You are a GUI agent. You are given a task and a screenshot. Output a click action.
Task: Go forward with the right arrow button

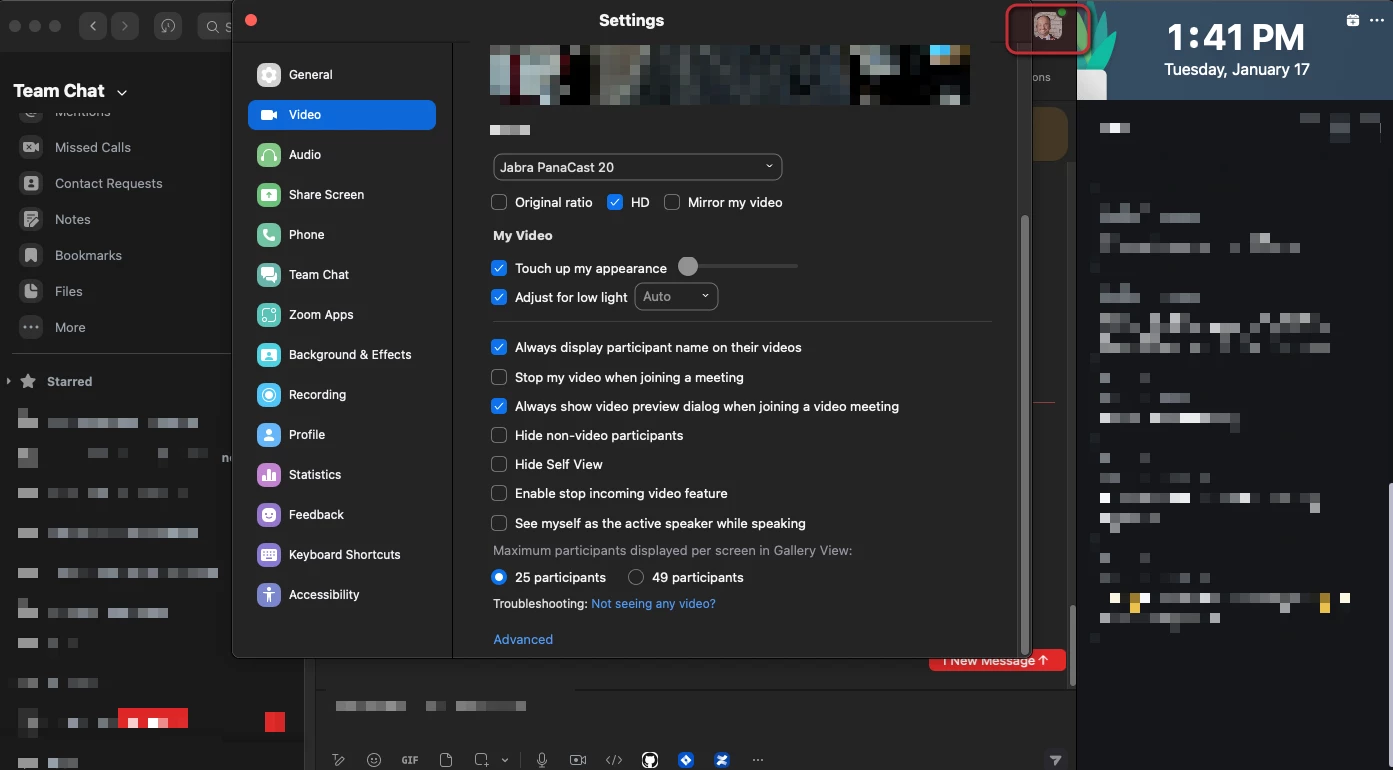click(125, 26)
